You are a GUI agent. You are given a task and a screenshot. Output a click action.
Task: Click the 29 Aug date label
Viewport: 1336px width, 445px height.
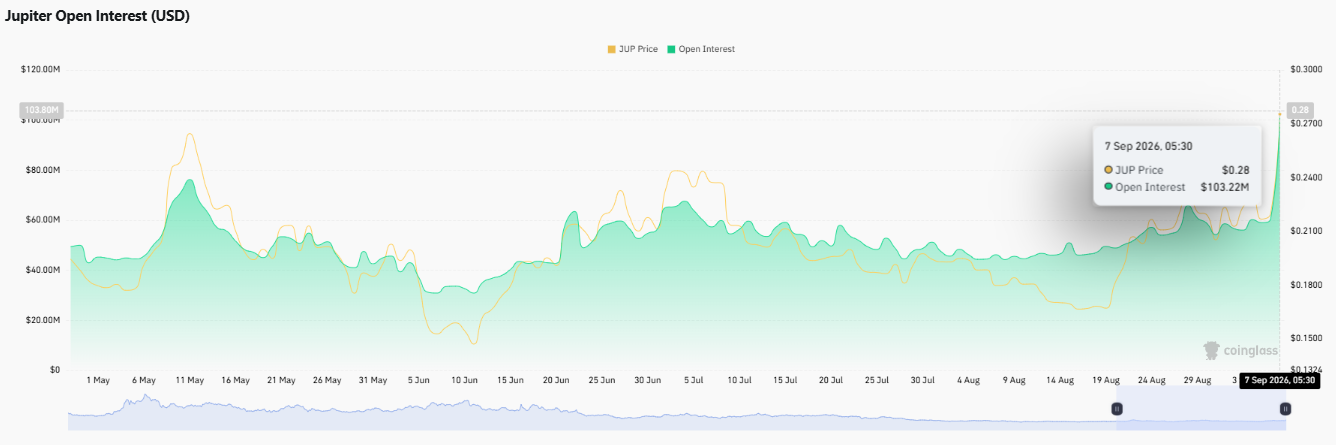1197,380
